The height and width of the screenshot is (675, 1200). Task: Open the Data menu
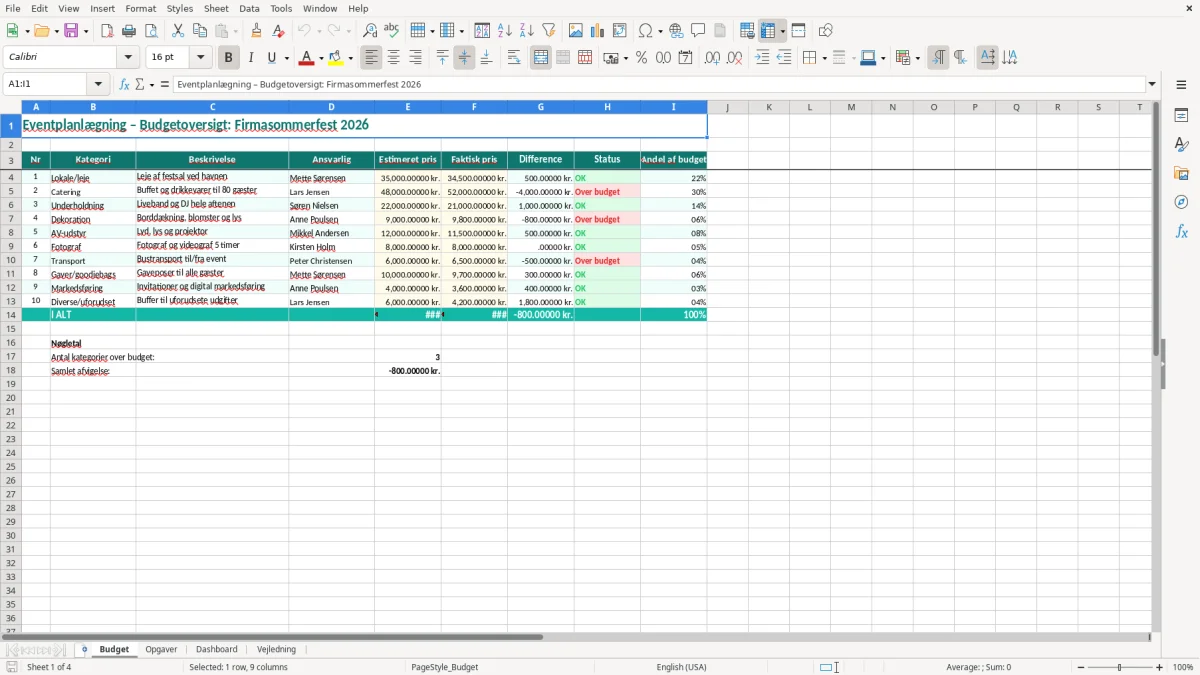[249, 8]
